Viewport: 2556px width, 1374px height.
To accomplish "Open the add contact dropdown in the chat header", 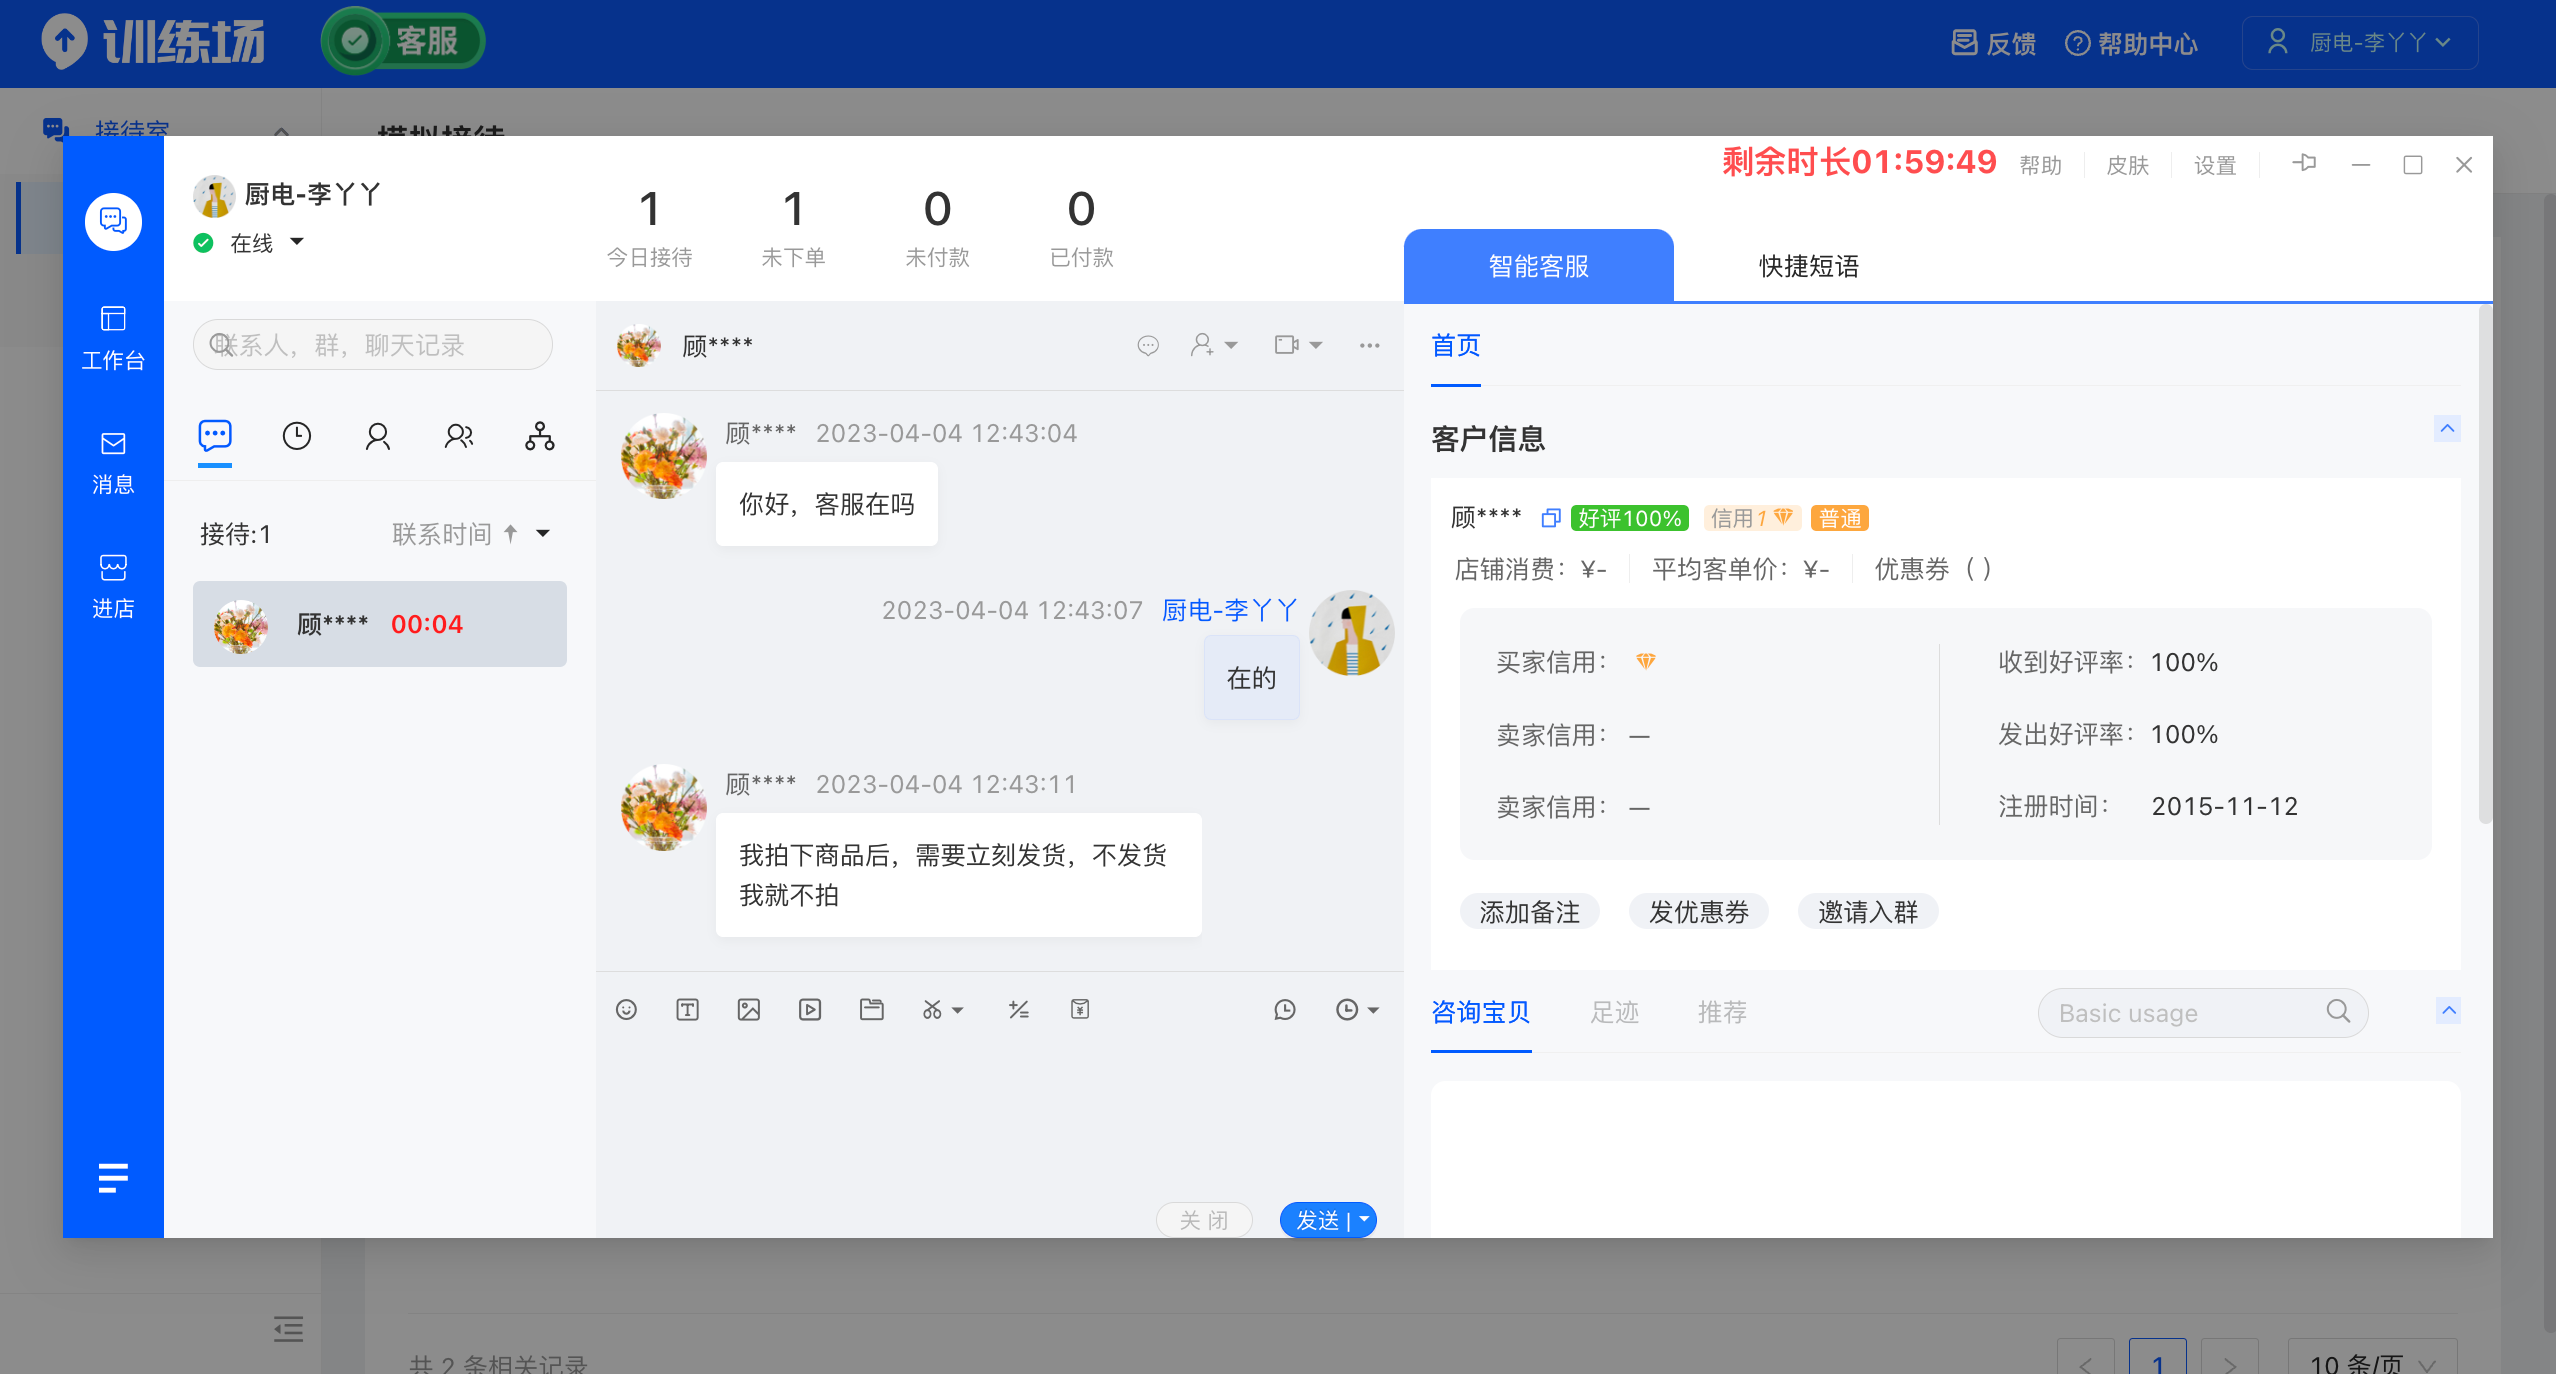I will pyautogui.click(x=1214, y=346).
